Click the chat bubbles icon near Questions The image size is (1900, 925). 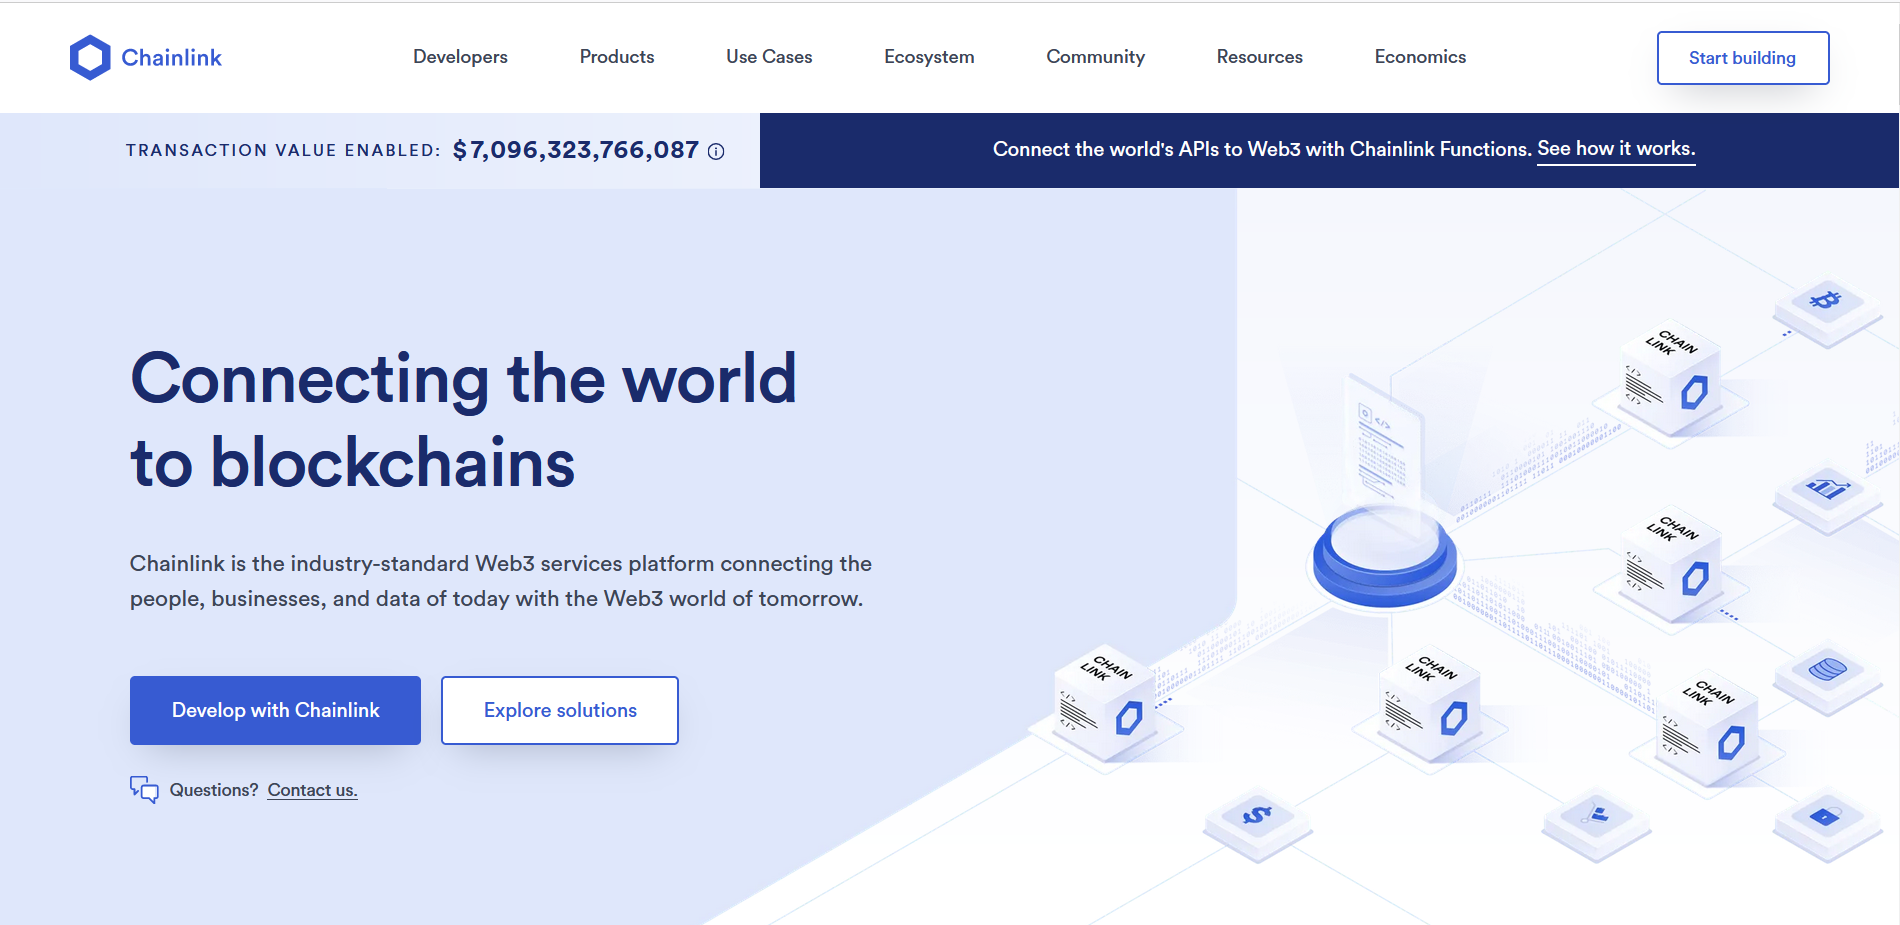(x=144, y=790)
